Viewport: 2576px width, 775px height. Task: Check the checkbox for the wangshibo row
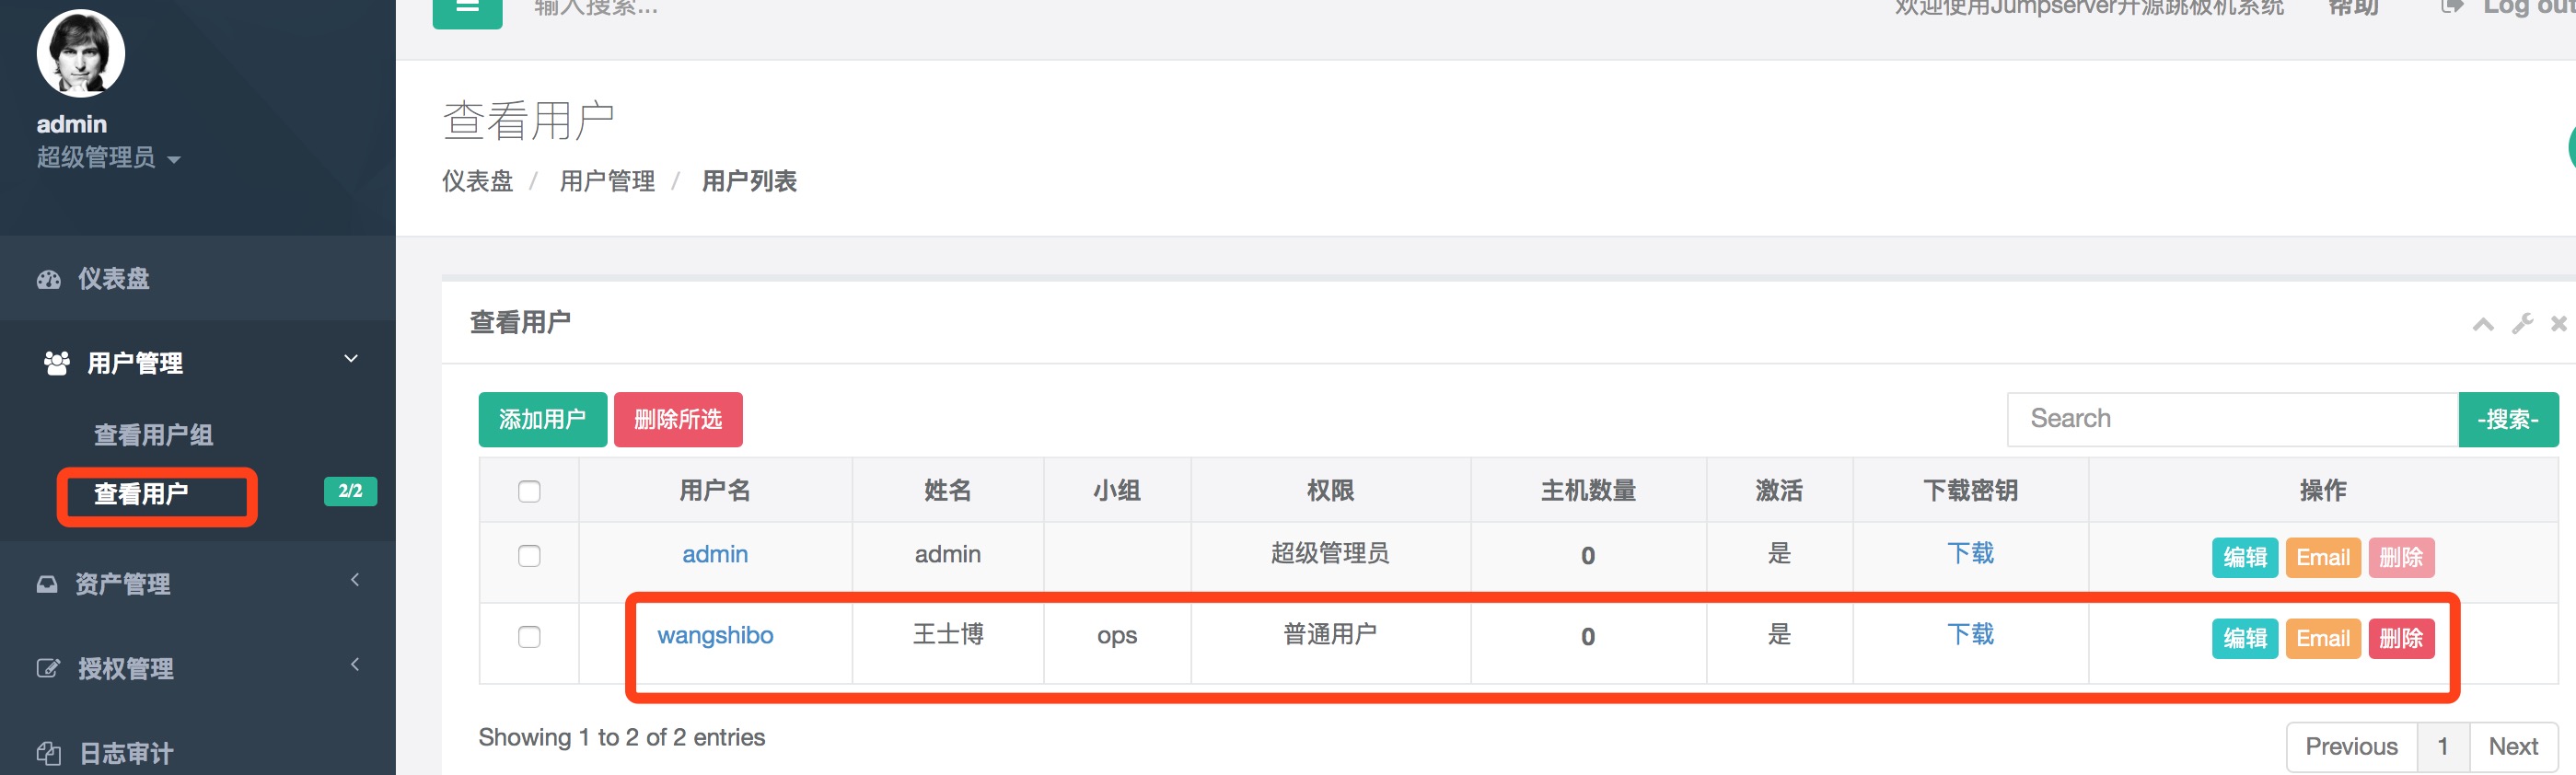point(529,637)
